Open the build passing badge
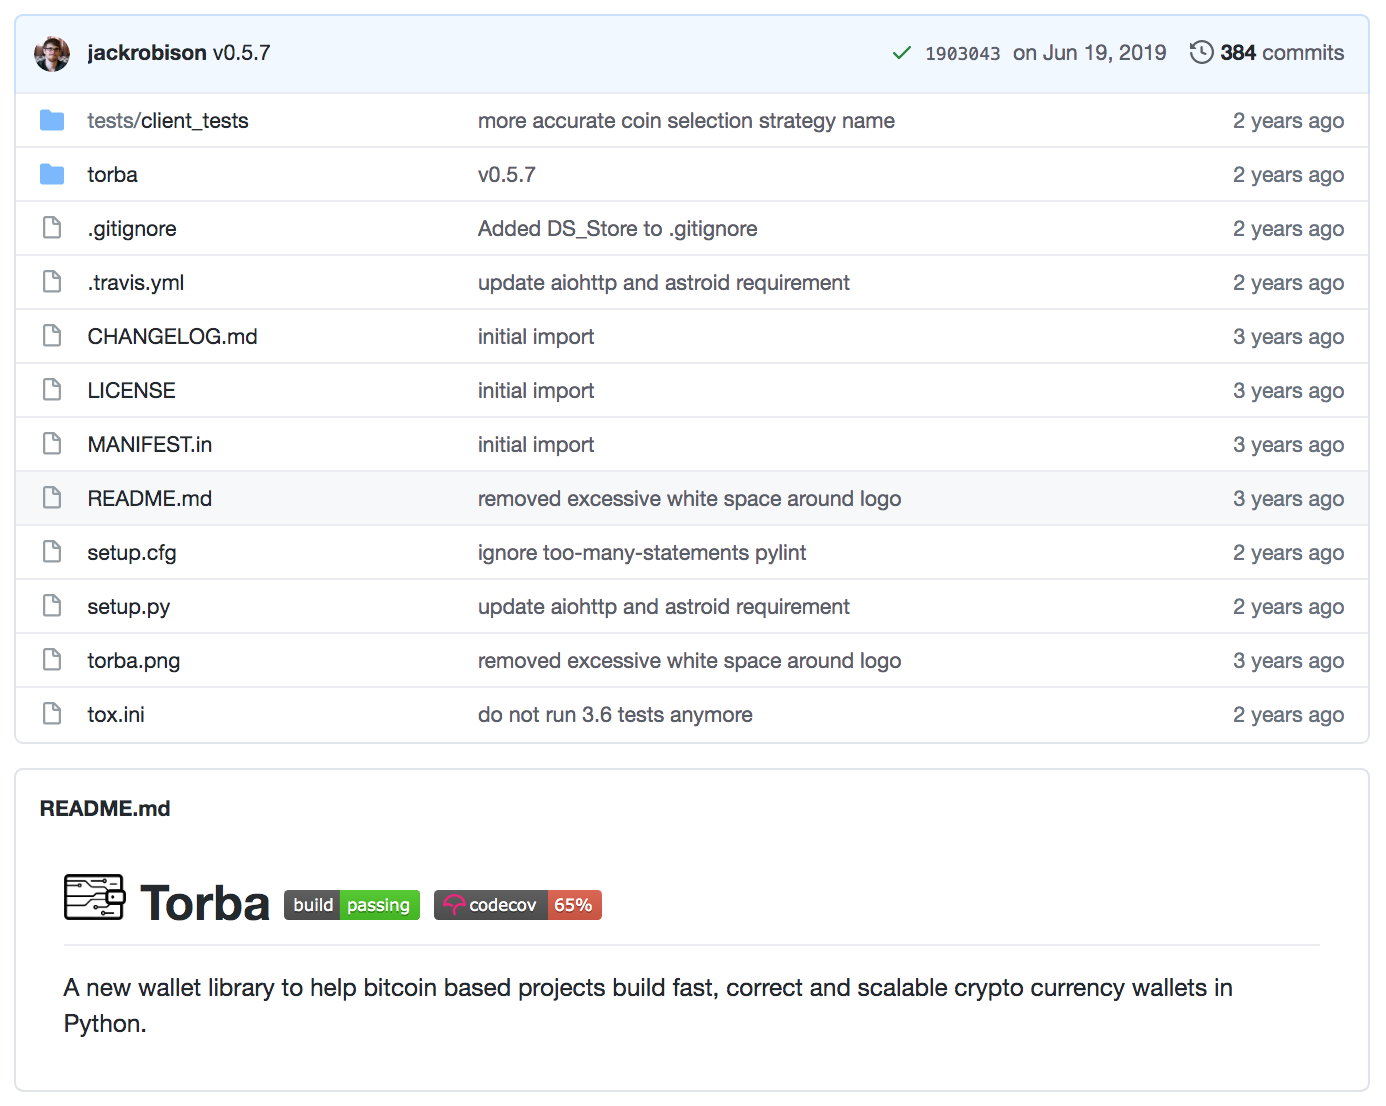 pyautogui.click(x=352, y=905)
